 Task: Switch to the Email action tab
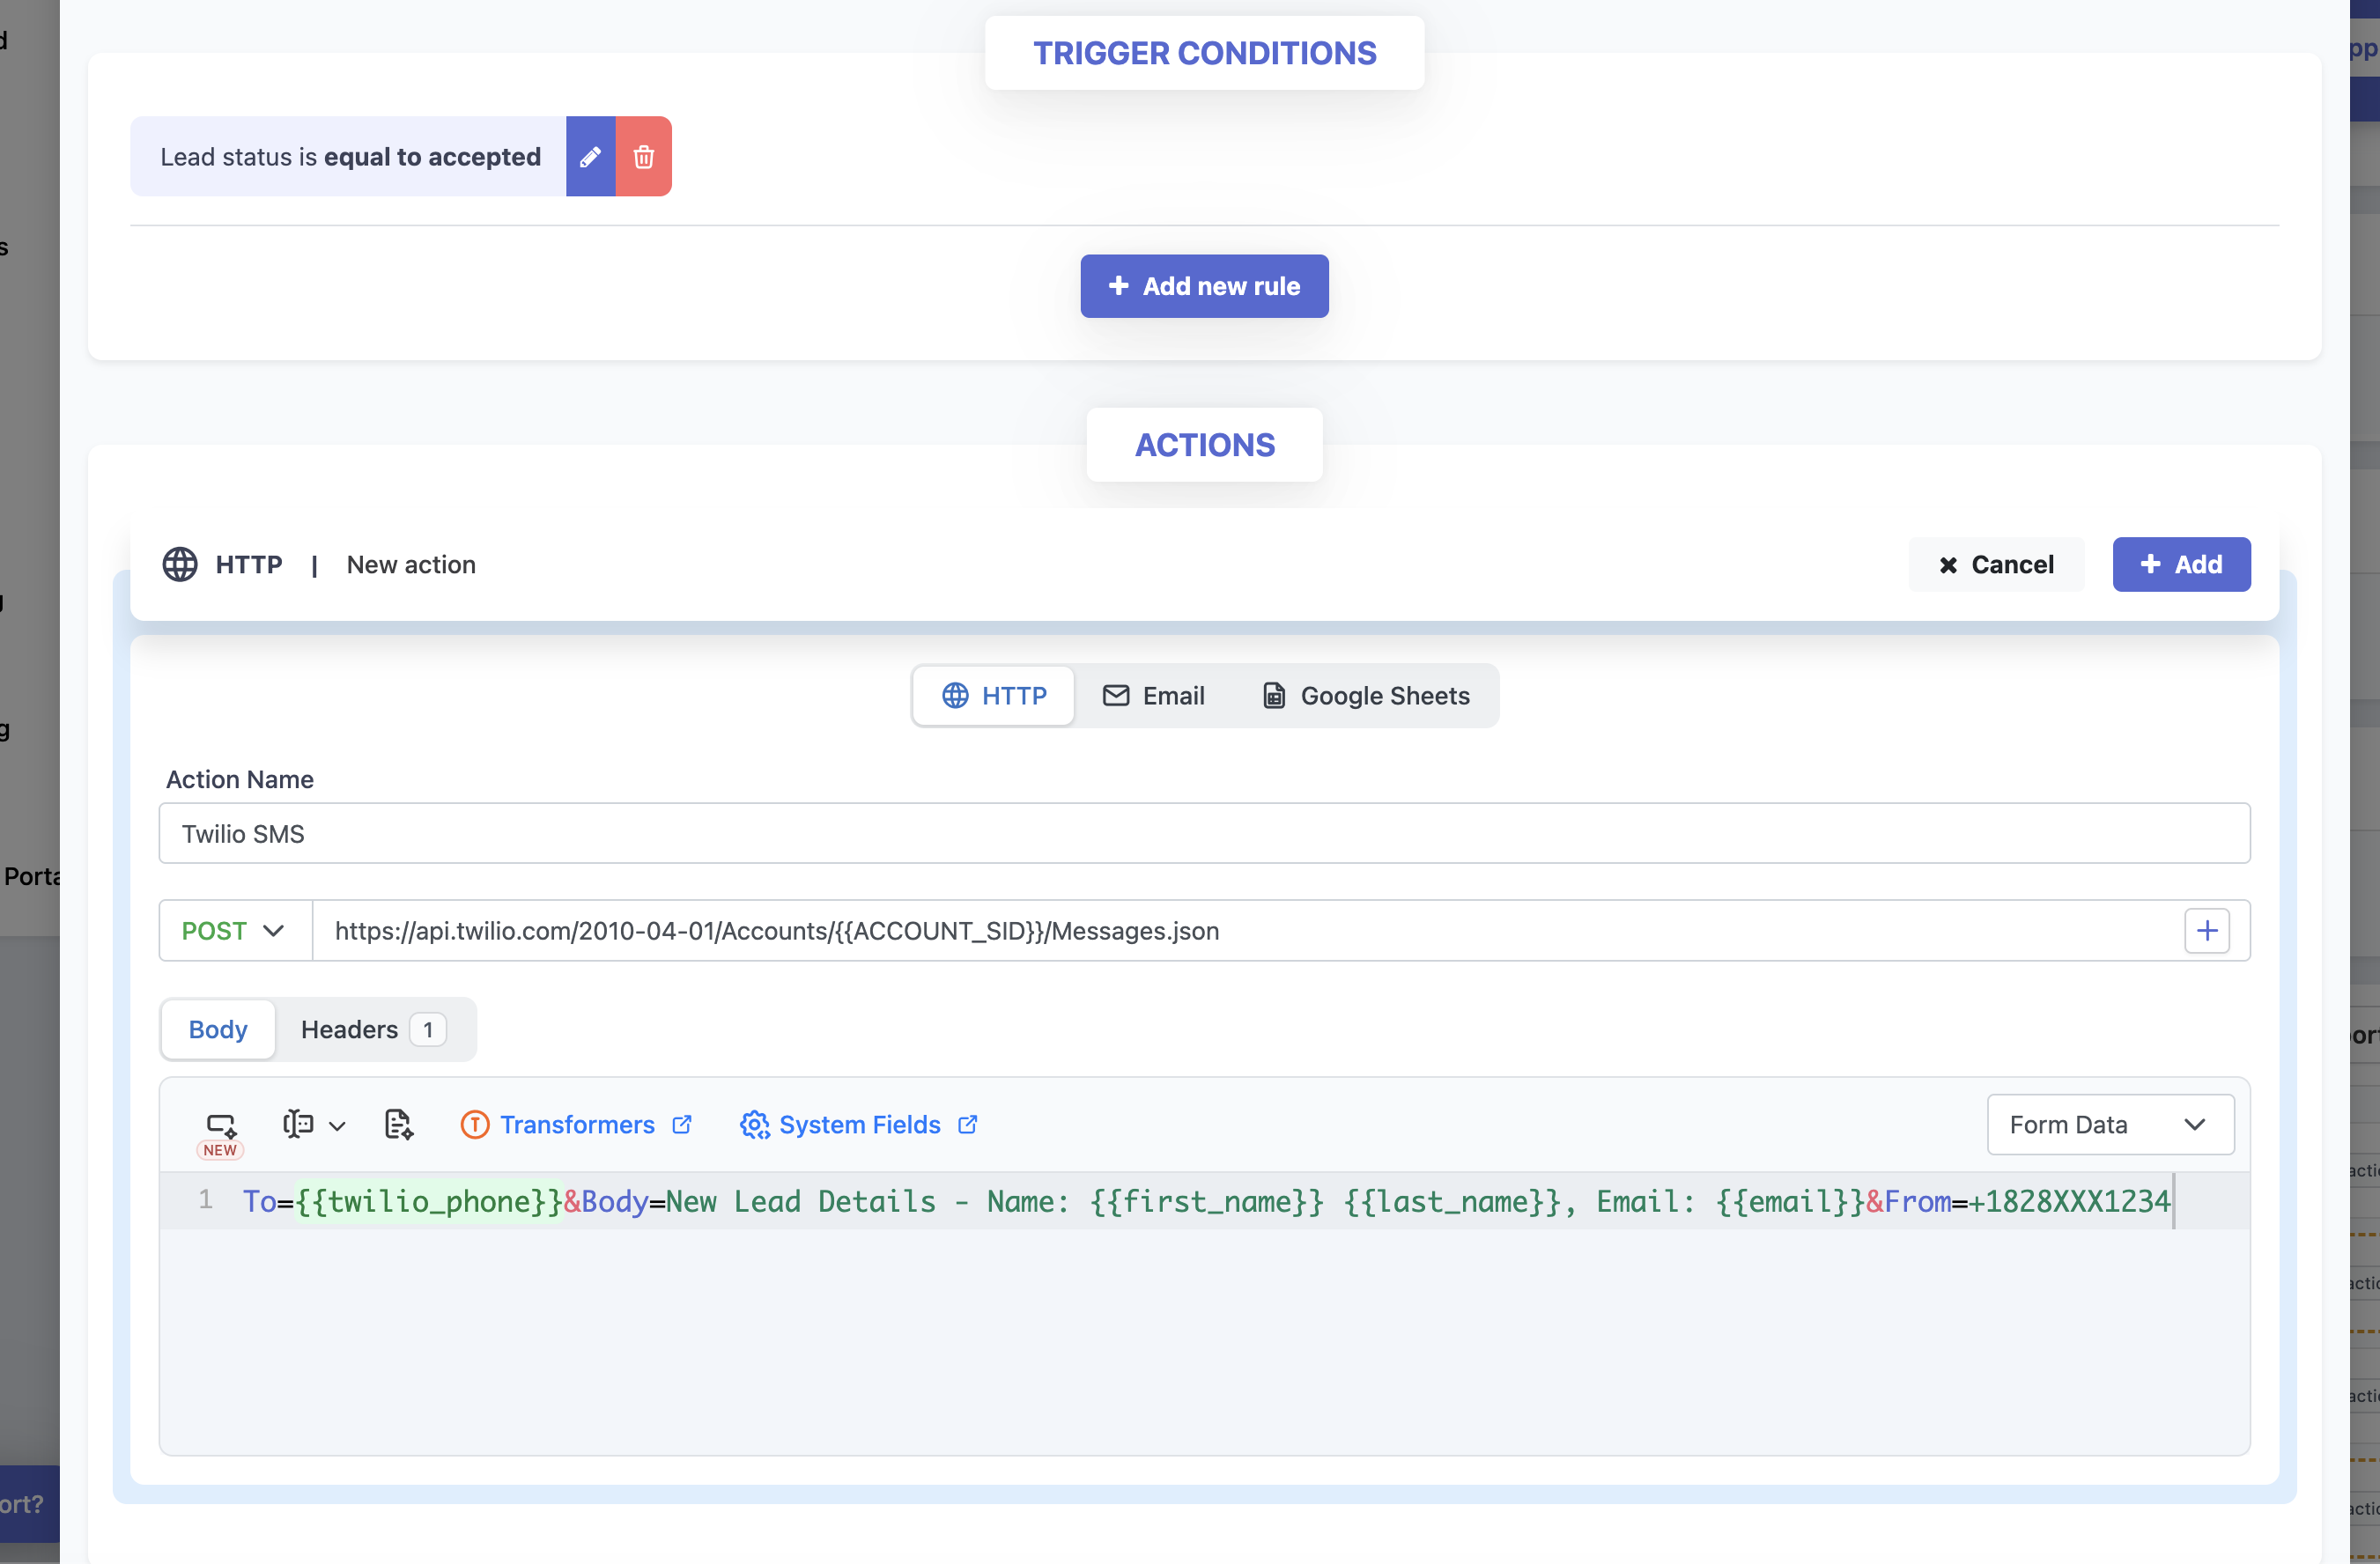1153,695
